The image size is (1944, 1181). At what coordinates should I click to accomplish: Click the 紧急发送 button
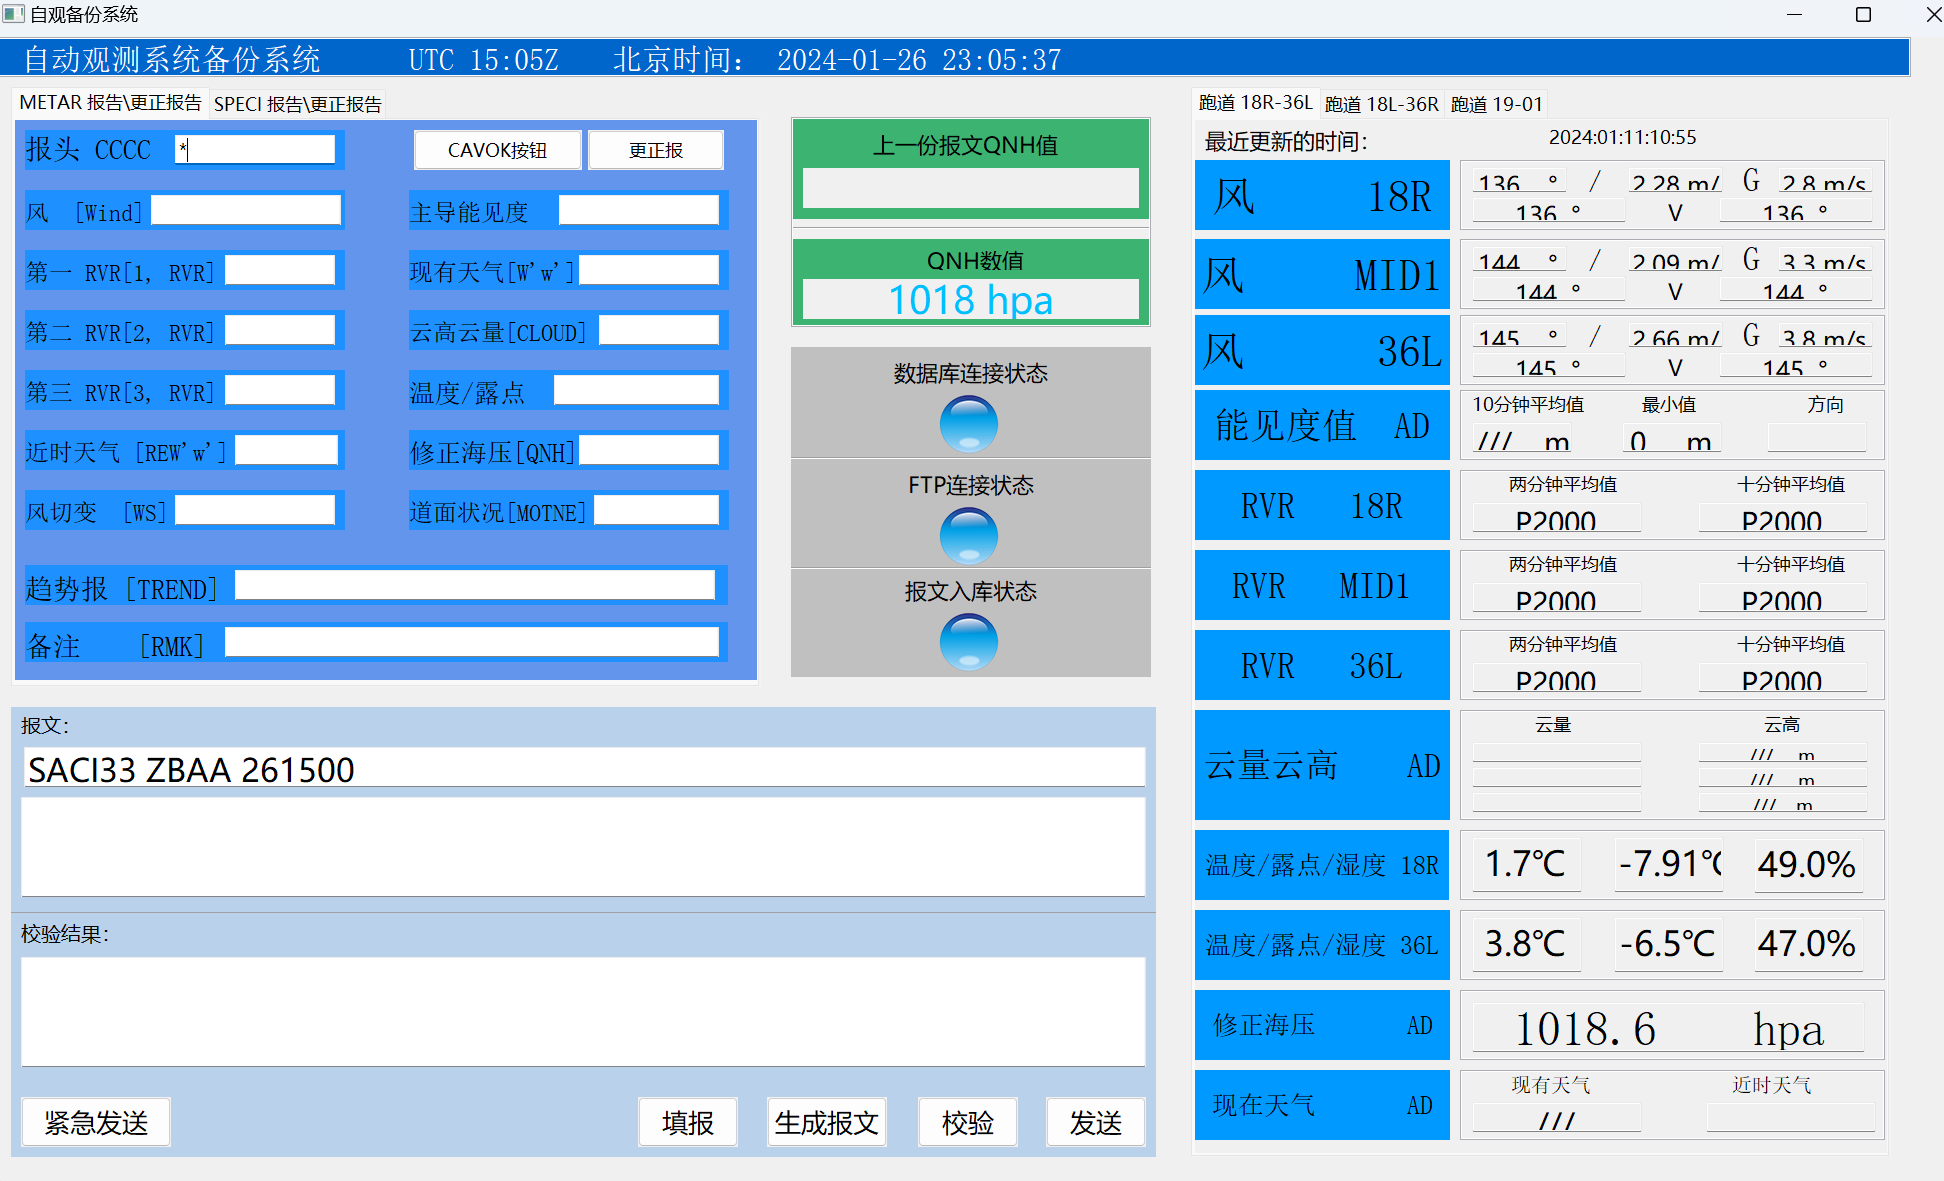pos(96,1122)
